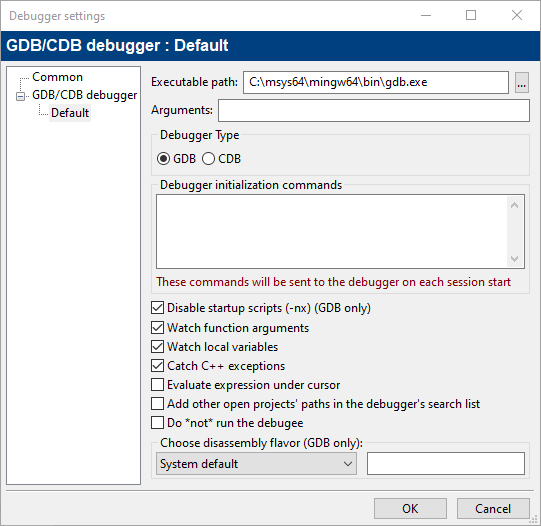Confirm settings with the OK button
541x526 pixels.
pyautogui.click(x=410, y=508)
